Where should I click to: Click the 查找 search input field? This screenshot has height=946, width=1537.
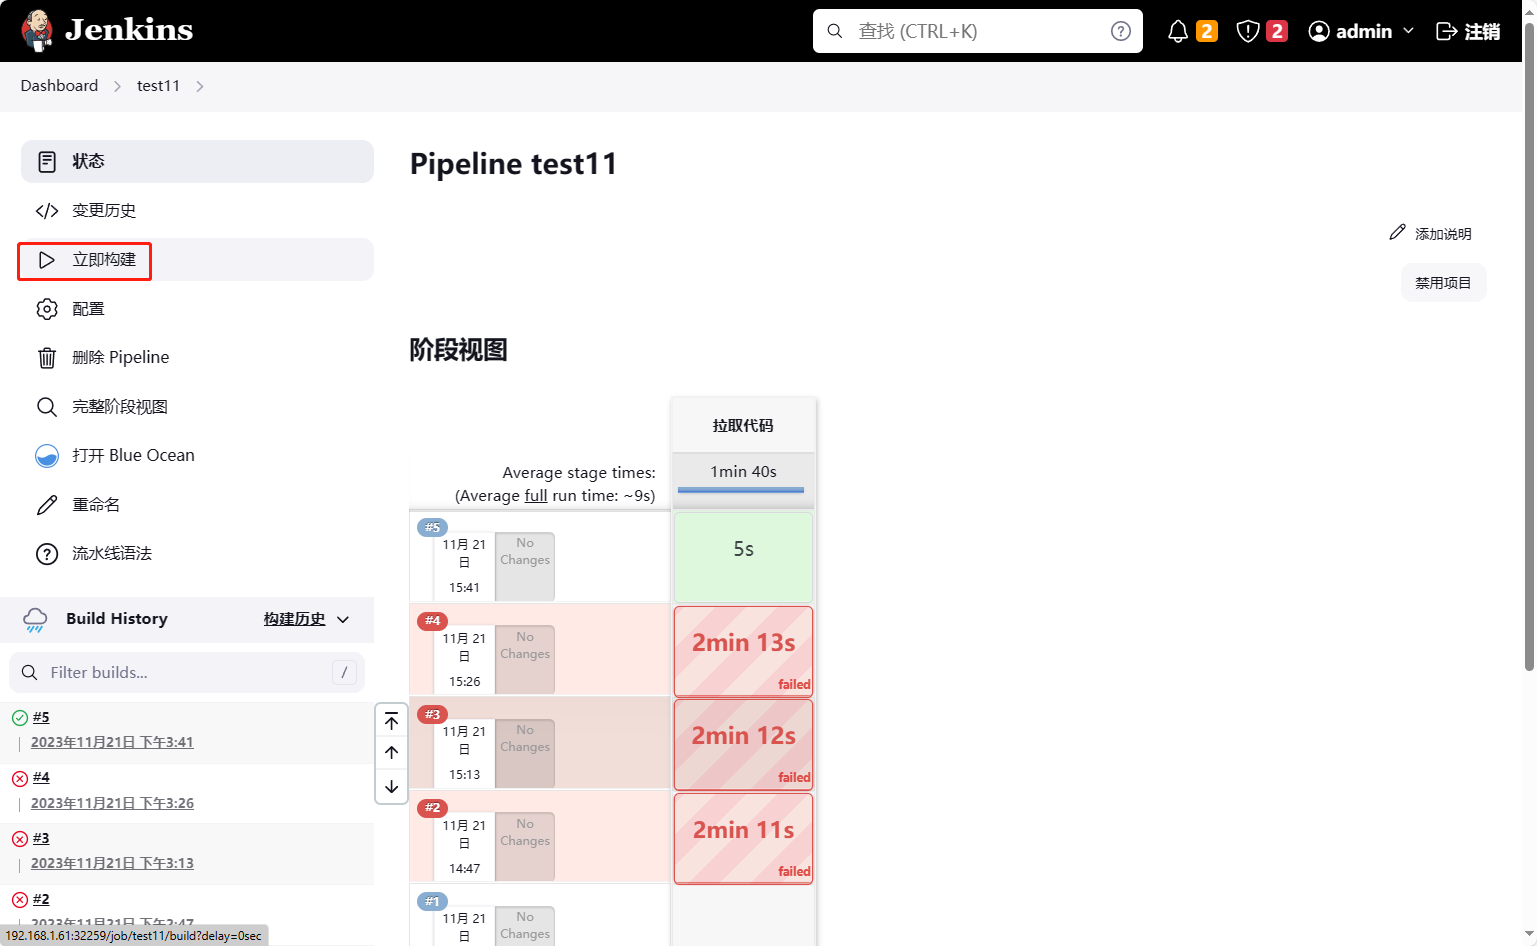tap(978, 31)
